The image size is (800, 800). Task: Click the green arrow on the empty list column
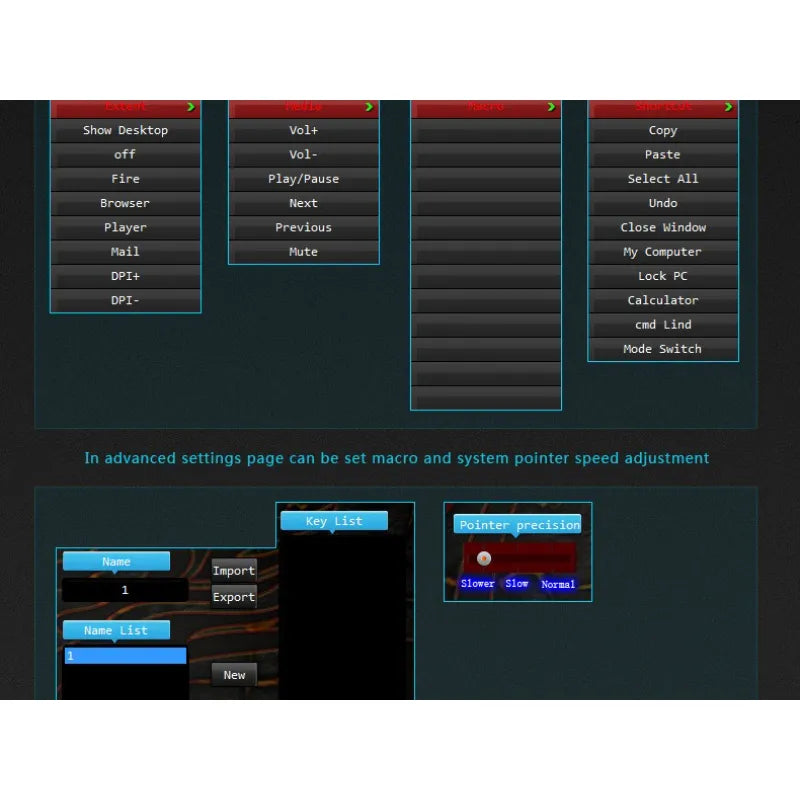(551, 107)
